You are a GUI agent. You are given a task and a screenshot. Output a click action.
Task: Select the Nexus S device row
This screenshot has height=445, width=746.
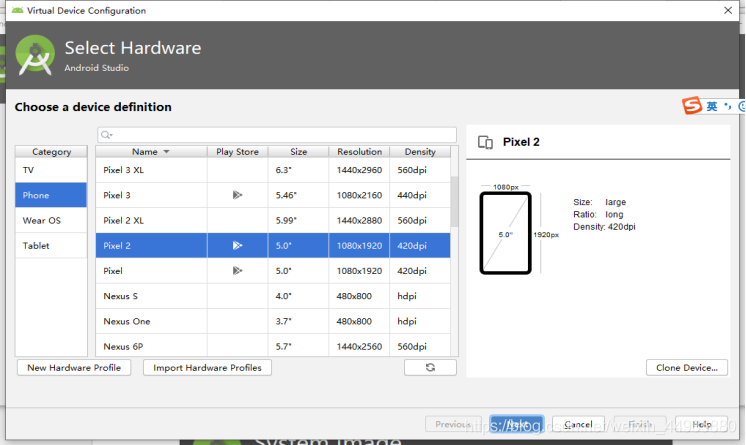point(273,296)
